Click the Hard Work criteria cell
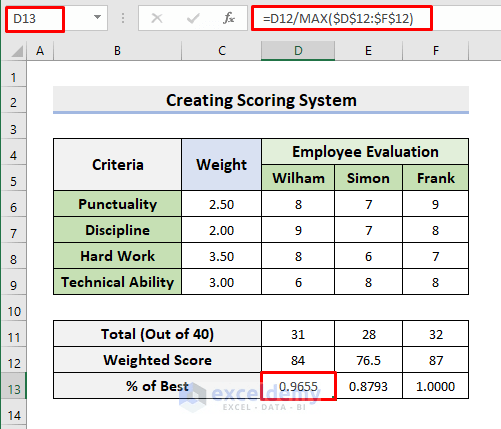This screenshot has height=429, width=501. point(117,256)
